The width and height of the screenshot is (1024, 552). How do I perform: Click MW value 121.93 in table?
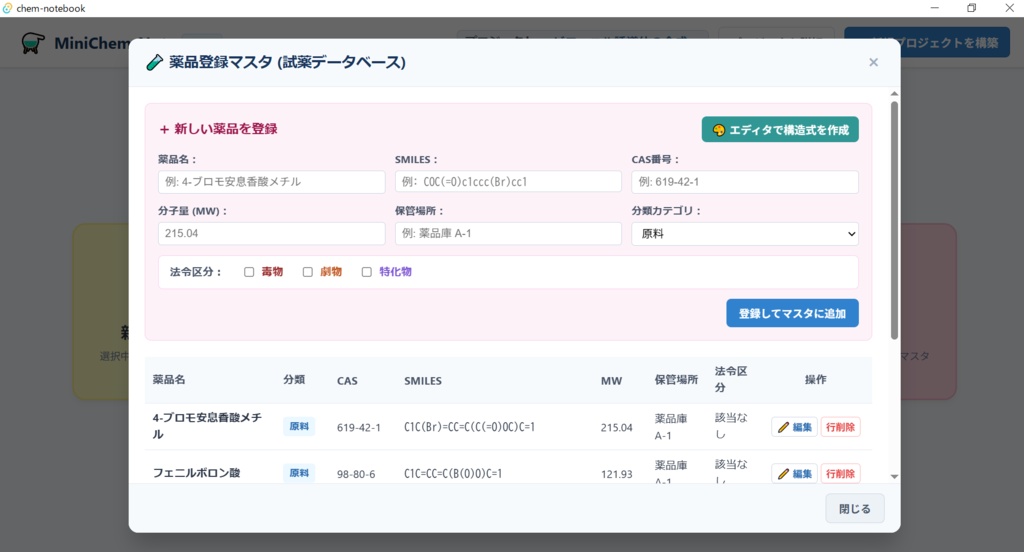(x=616, y=474)
